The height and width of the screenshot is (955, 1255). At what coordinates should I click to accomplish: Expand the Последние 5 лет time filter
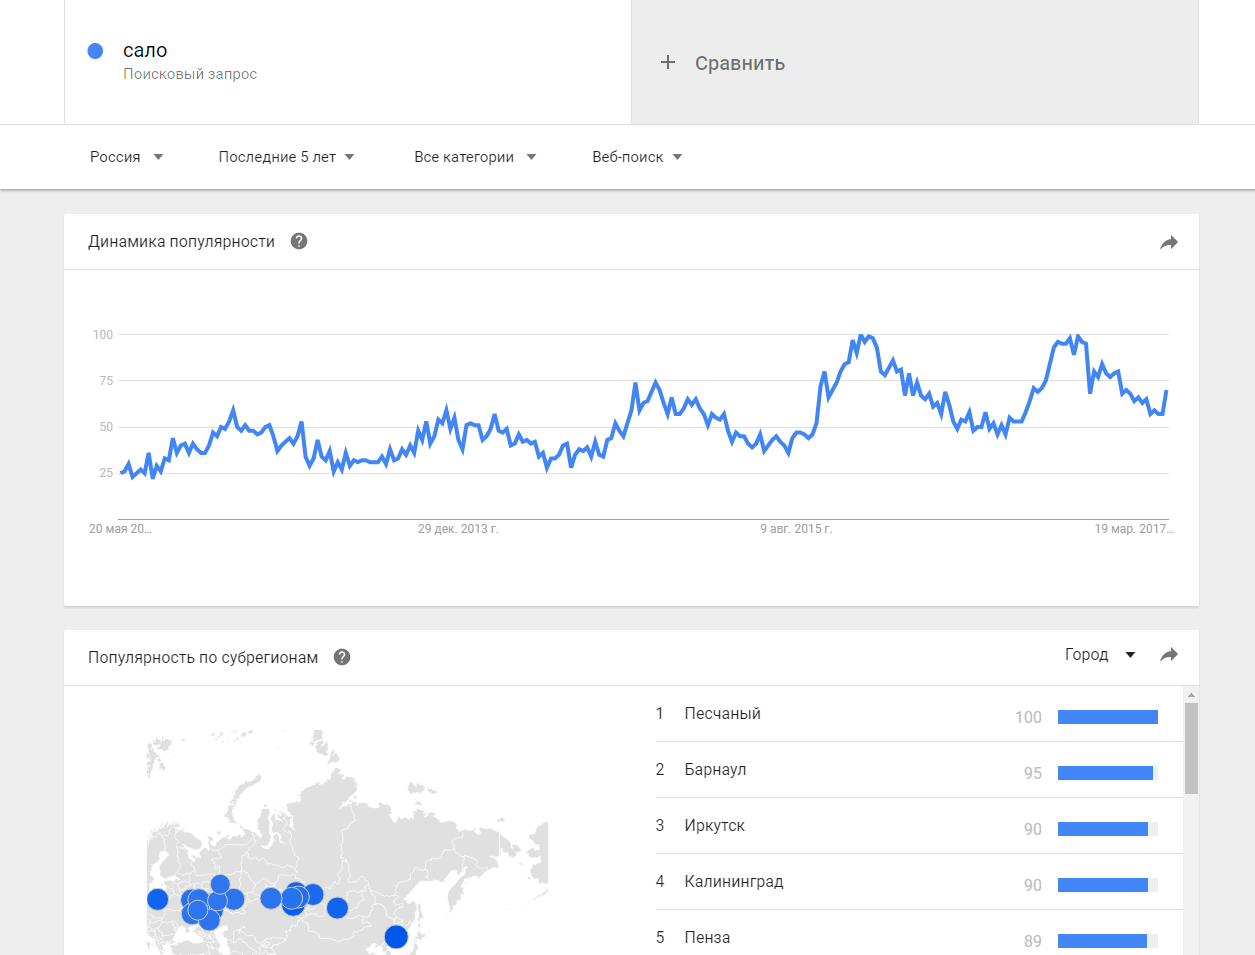pyautogui.click(x=286, y=157)
